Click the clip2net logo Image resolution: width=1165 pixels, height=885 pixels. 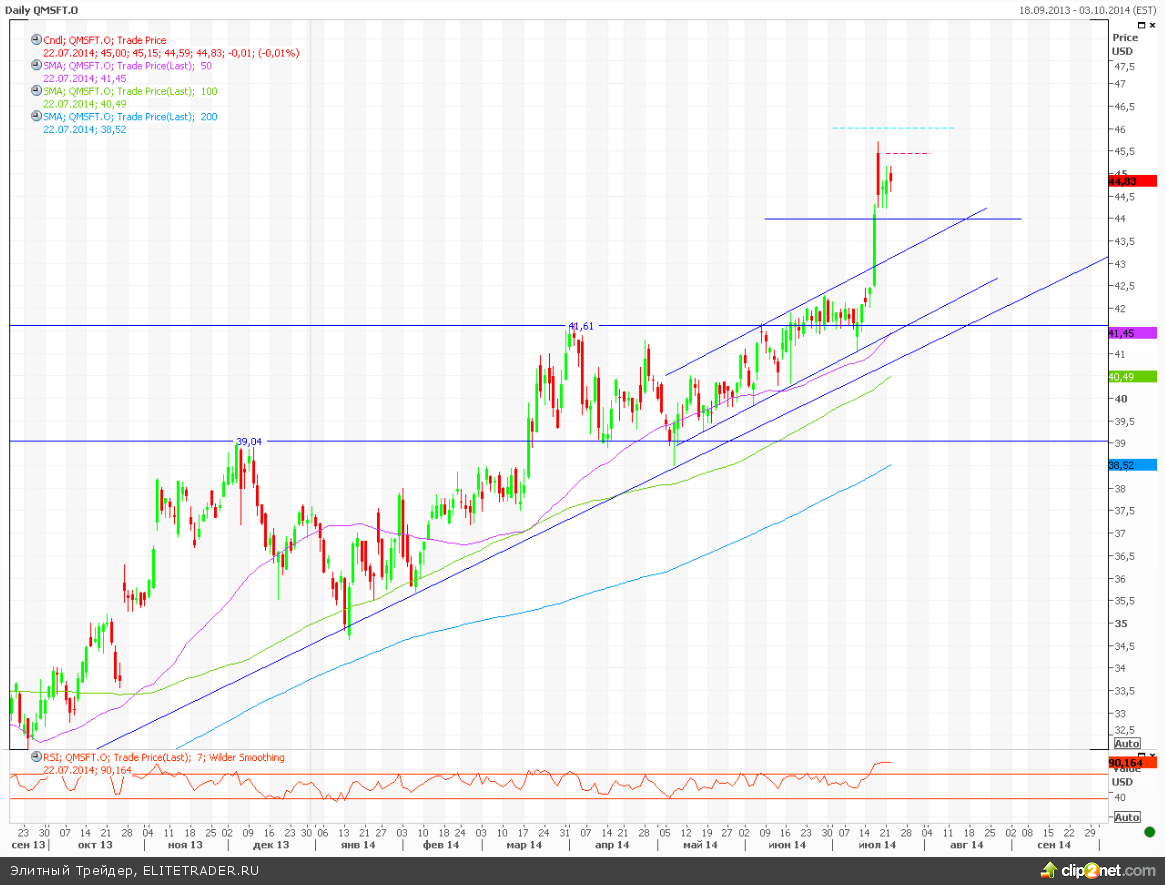pos(1098,870)
